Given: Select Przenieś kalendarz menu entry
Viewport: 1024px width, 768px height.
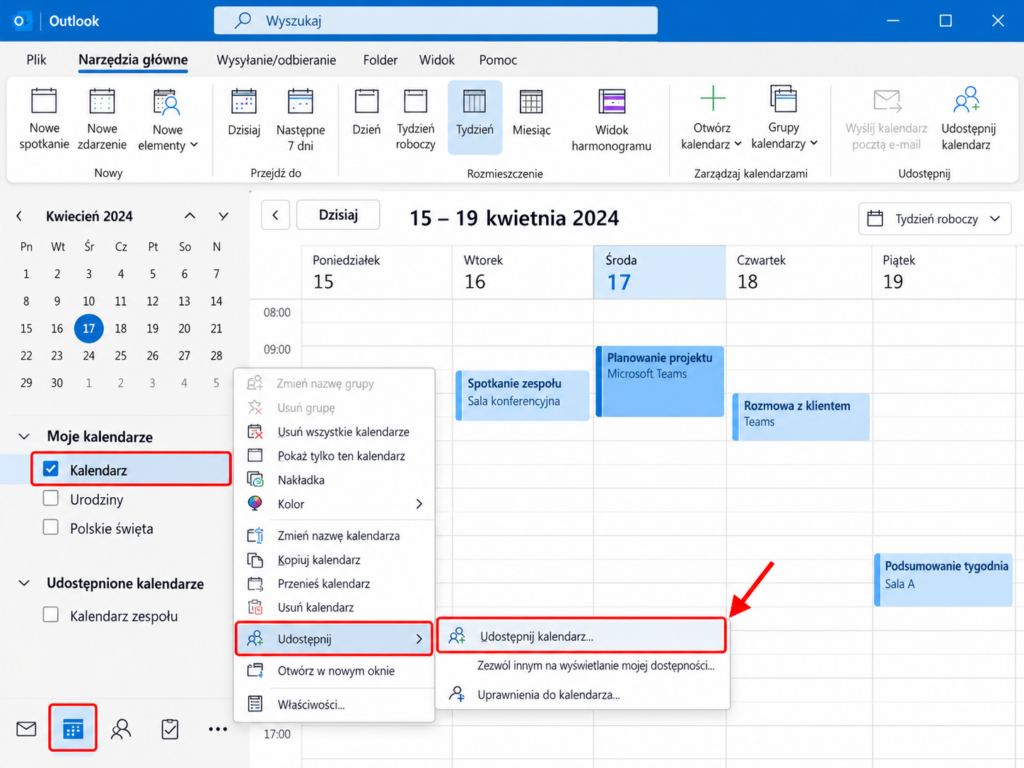Looking at the screenshot, I should [x=334, y=584].
